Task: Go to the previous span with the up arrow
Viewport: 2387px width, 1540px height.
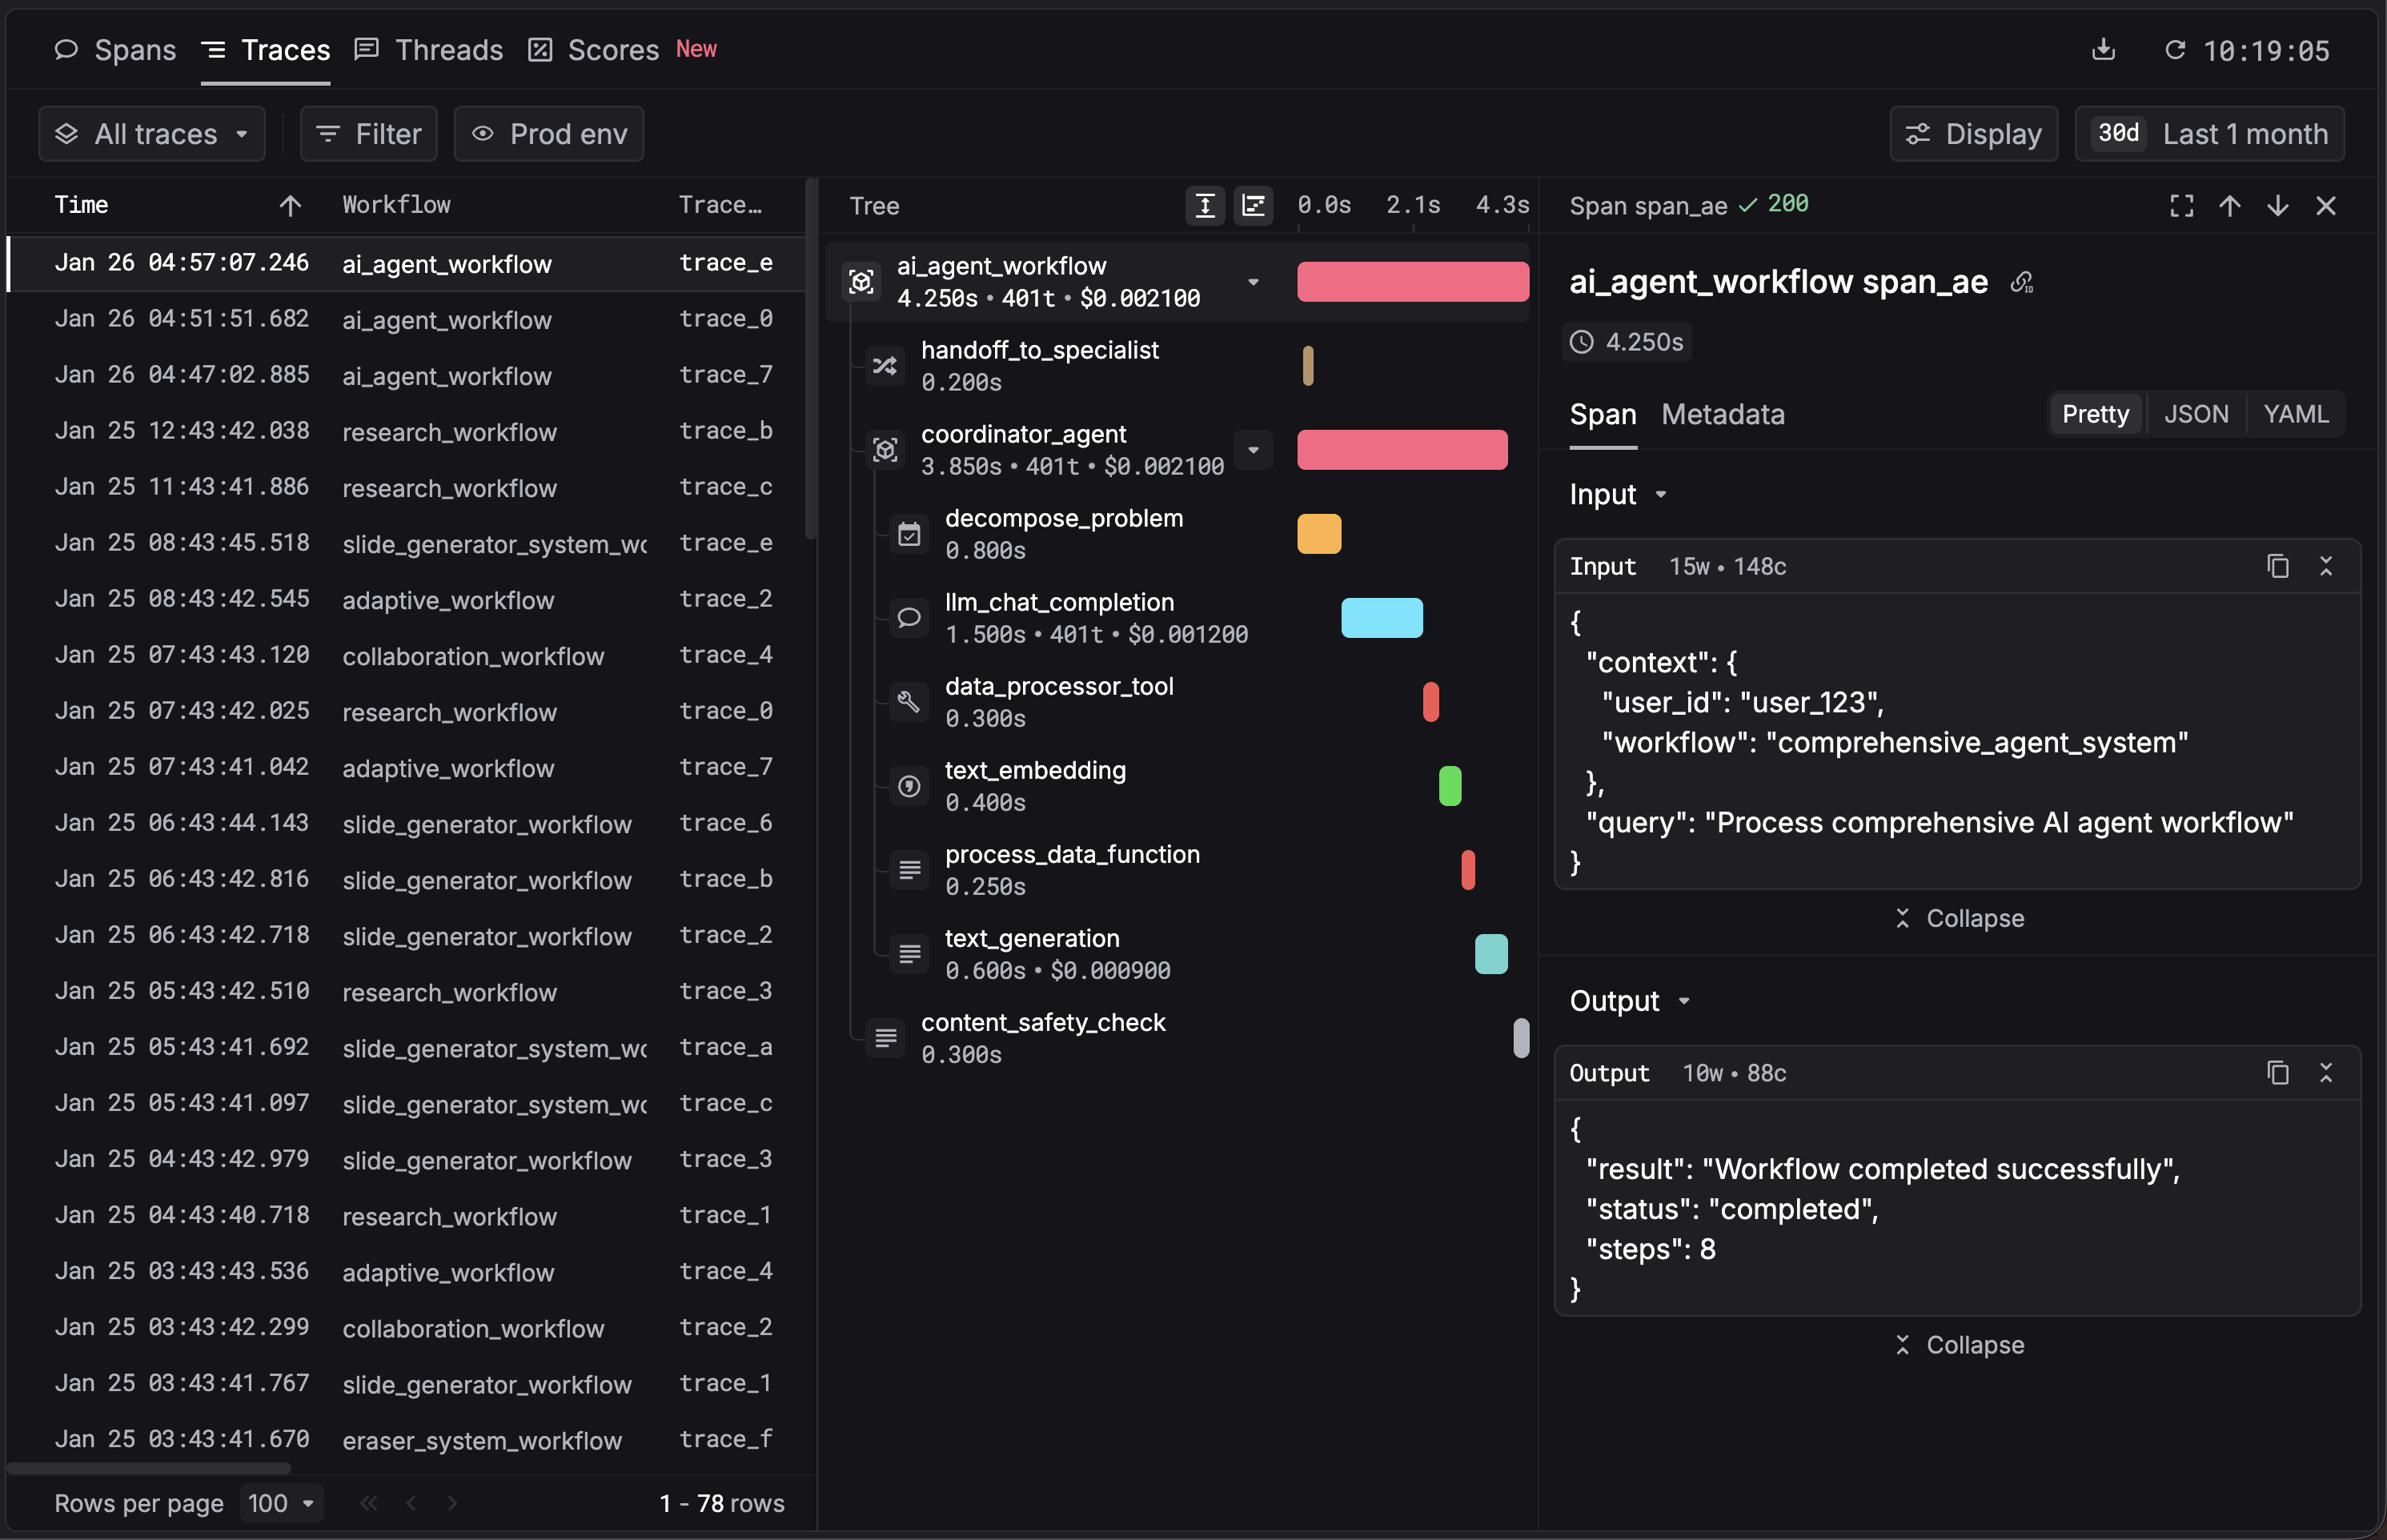Action: click(x=2229, y=206)
